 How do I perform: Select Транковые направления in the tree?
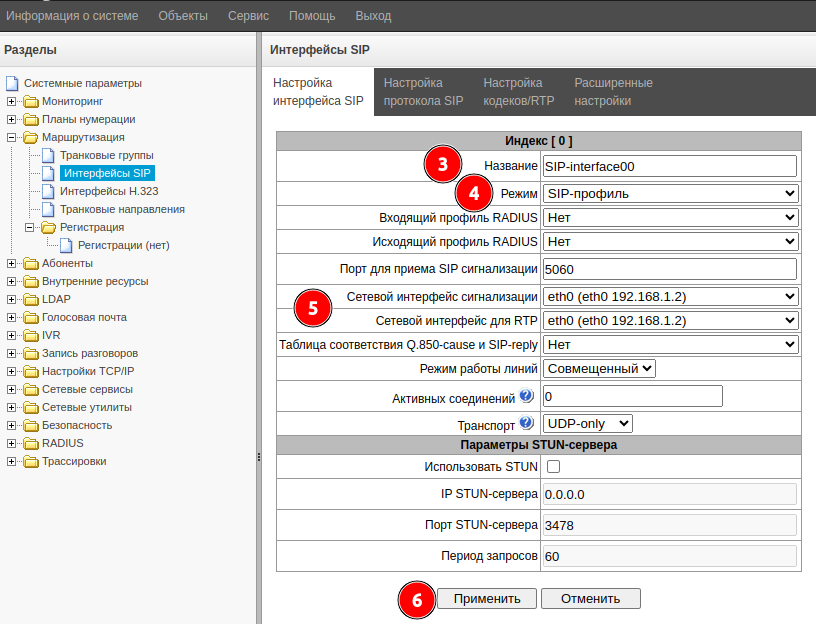pyautogui.click(x=122, y=209)
